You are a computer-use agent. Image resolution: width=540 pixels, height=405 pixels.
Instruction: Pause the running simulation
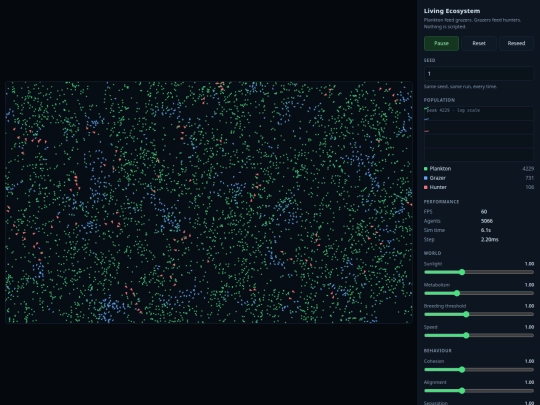(441, 43)
